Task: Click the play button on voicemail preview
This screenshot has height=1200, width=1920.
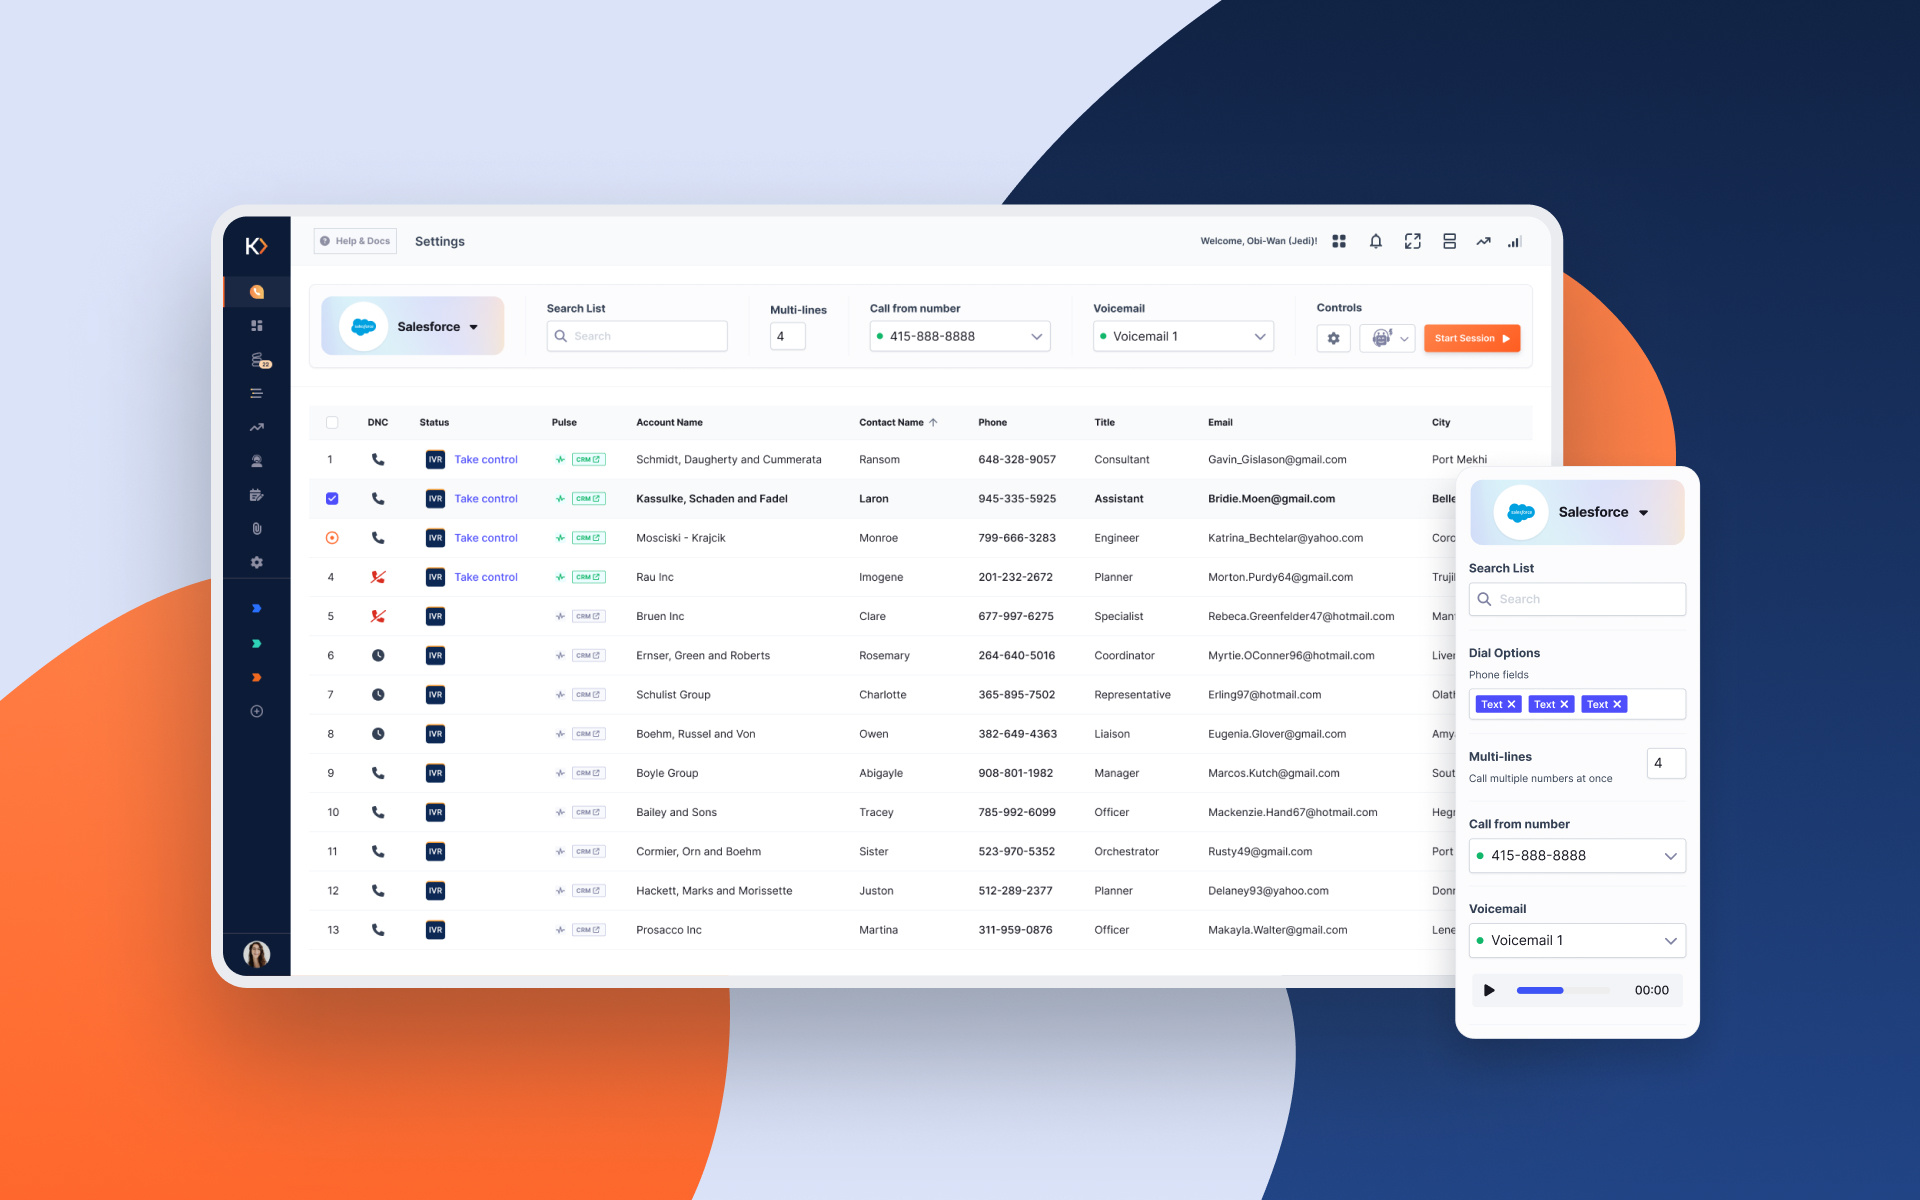Action: pyautogui.click(x=1489, y=990)
